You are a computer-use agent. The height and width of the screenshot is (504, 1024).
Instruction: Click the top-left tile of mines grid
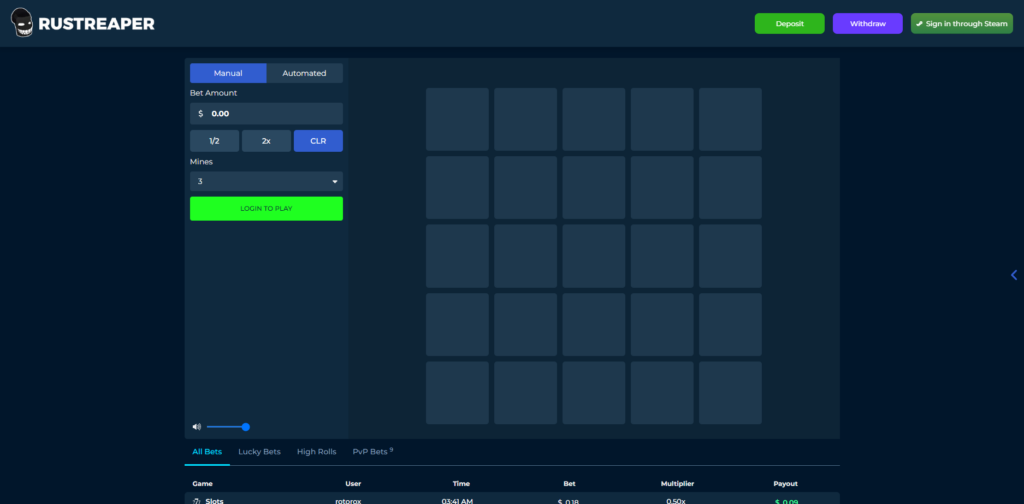click(457, 119)
